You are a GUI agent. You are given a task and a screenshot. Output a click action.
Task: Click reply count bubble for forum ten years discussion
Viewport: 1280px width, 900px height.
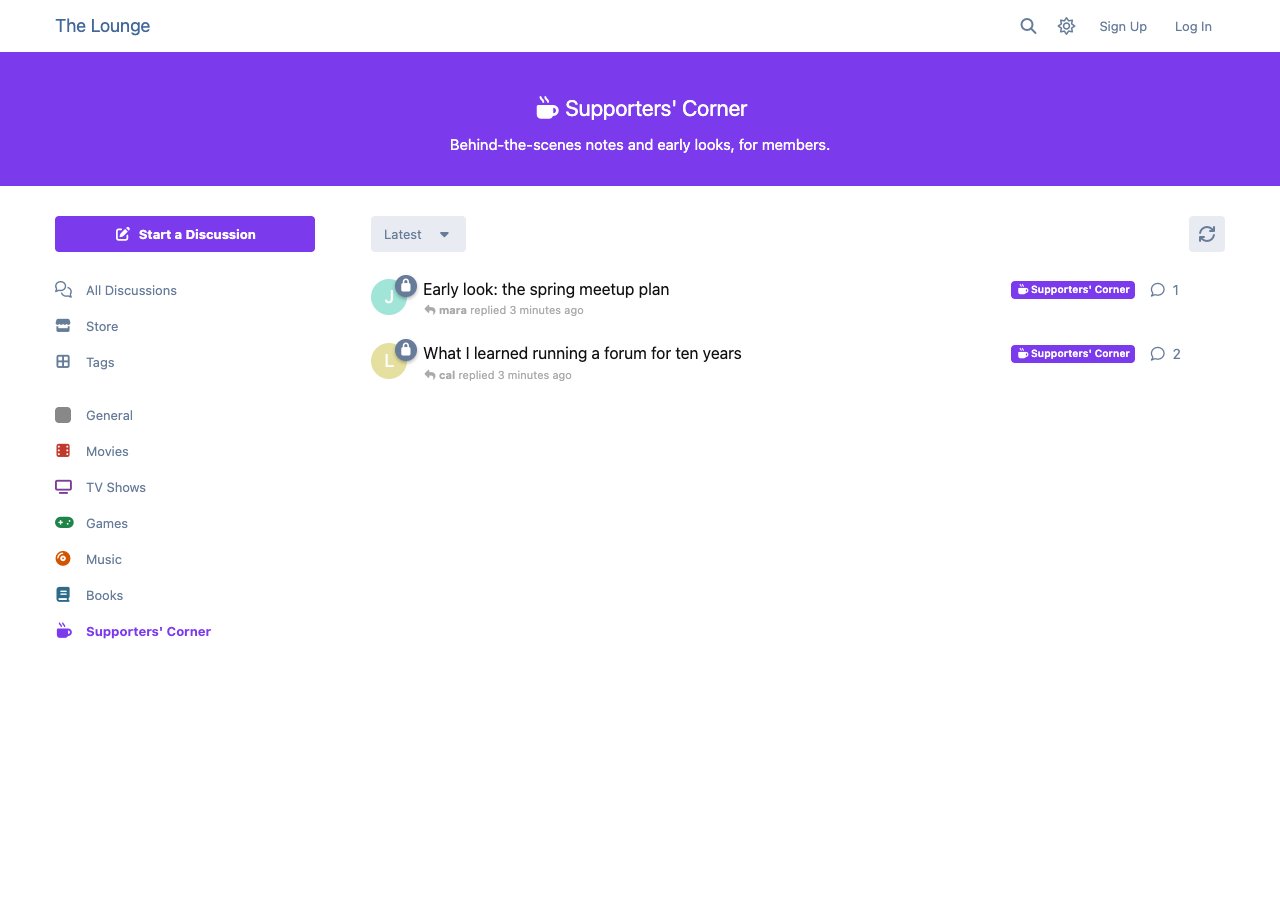(1165, 354)
